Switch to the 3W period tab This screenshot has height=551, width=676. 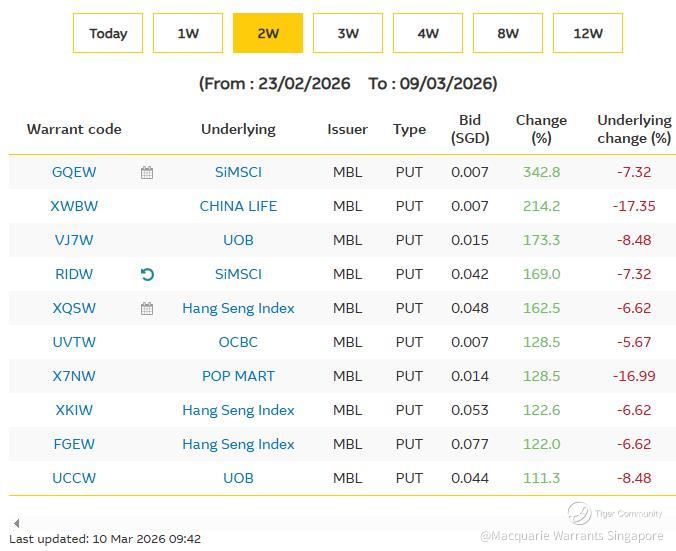[348, 33]
